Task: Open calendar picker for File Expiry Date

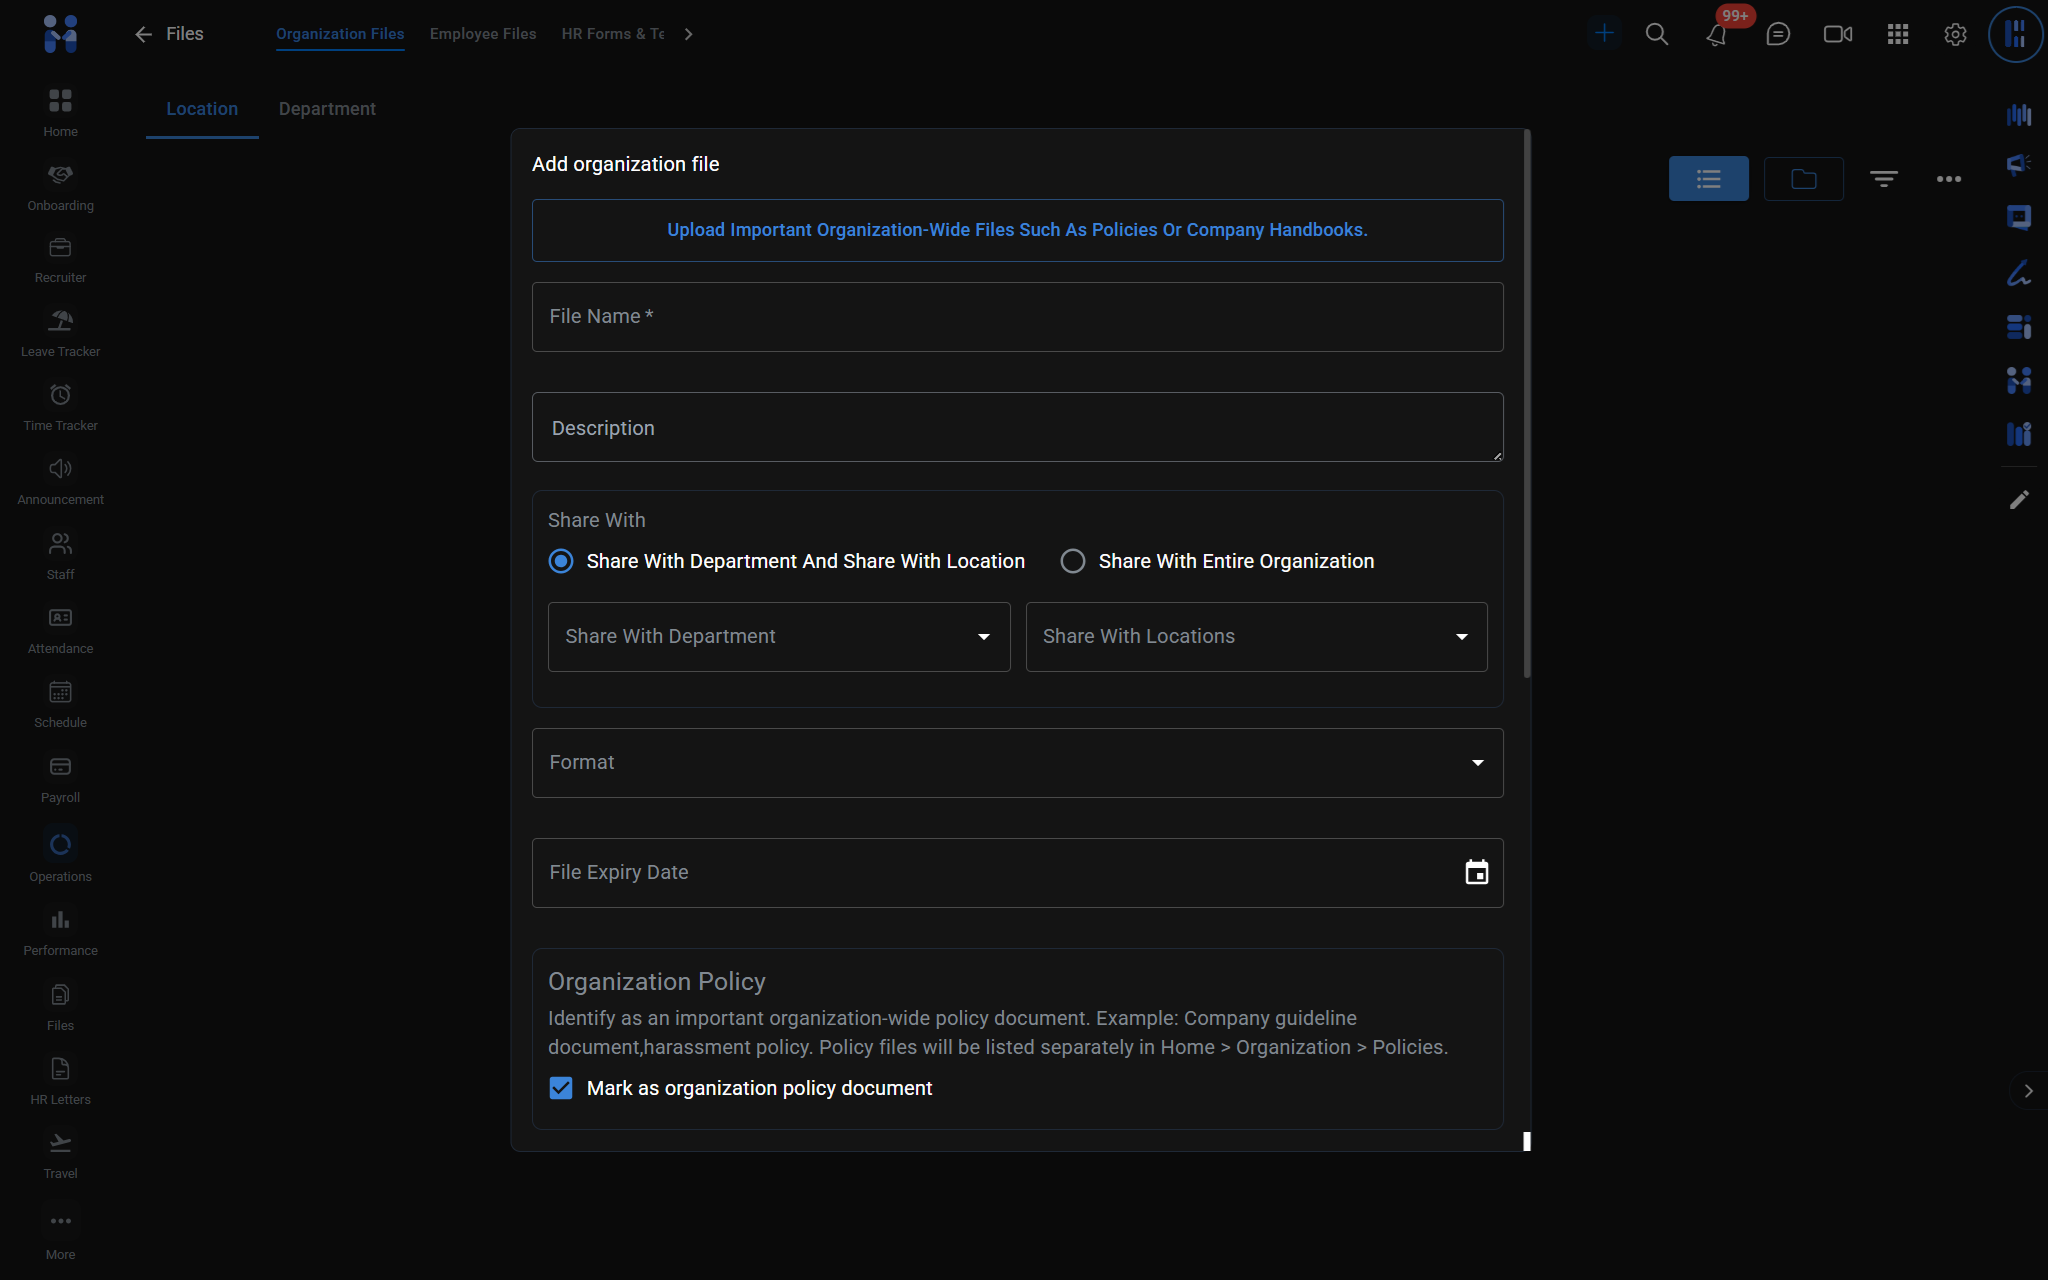Action: pyautogui.click(x=1476, y=872)
